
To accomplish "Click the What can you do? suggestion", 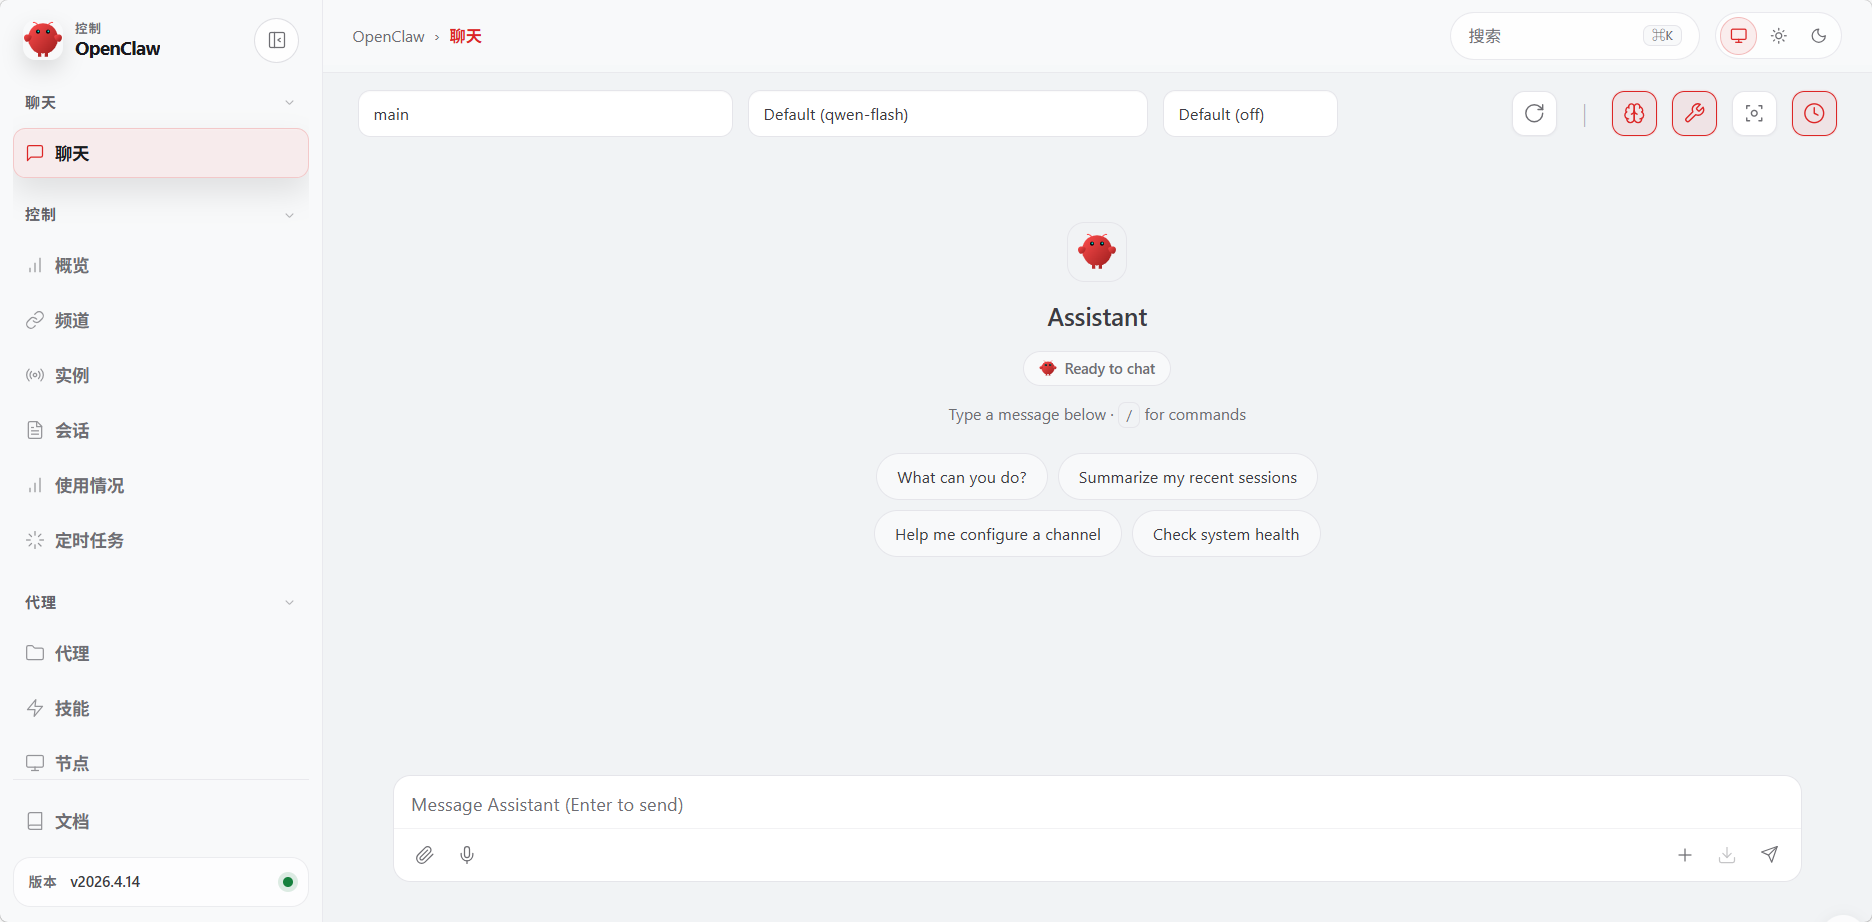I will pos(962,477).
